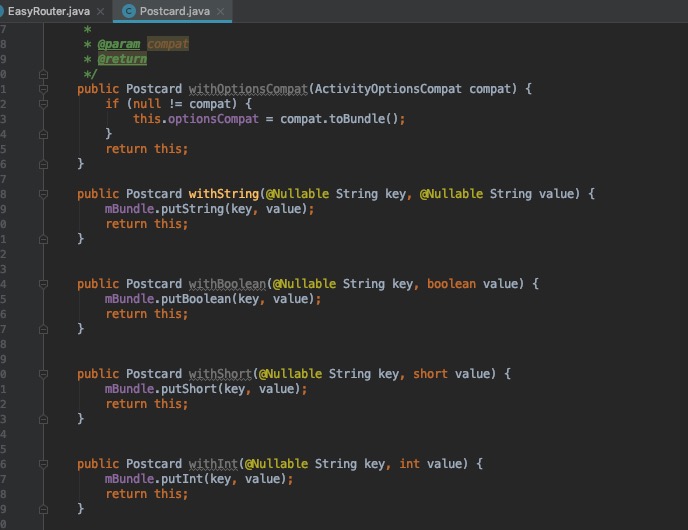Click fold end marker of withShort method
Image resolution: width=688 pixels, height=530 pixels.
tap(43, 419)
